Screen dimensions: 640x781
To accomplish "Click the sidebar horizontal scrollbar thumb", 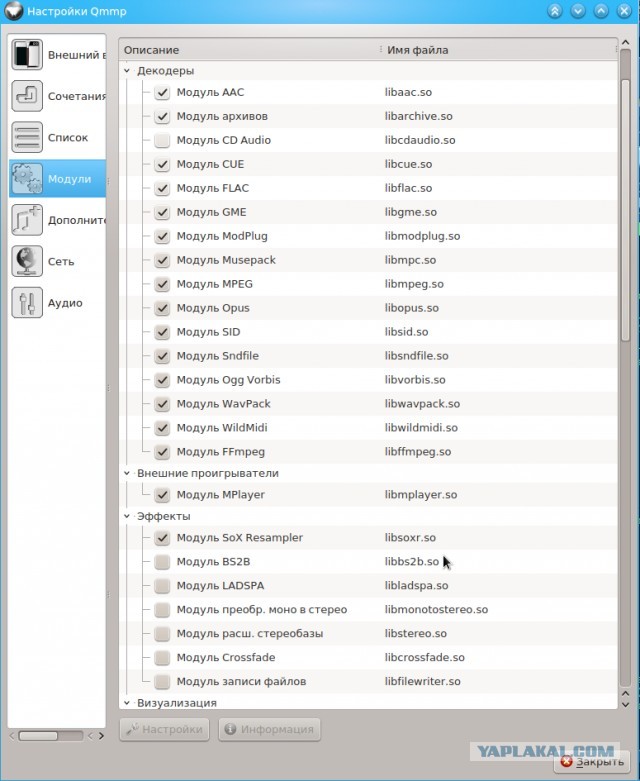I will point(38,736).
